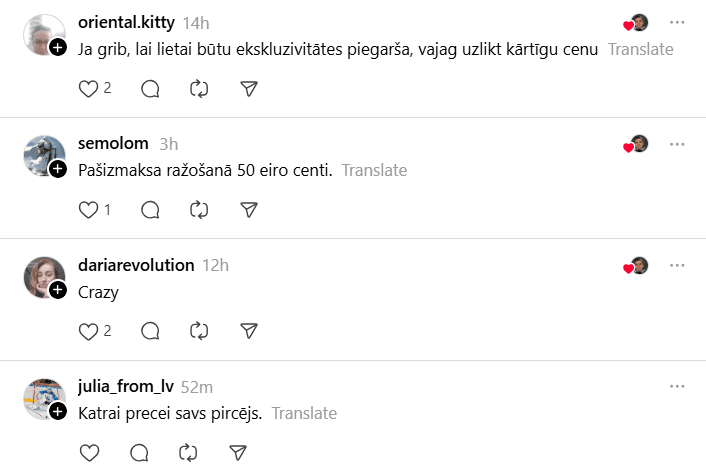Like dariarevolution's Crazy comment
Screen dimensions: 706x473
(x=89, y=330)
